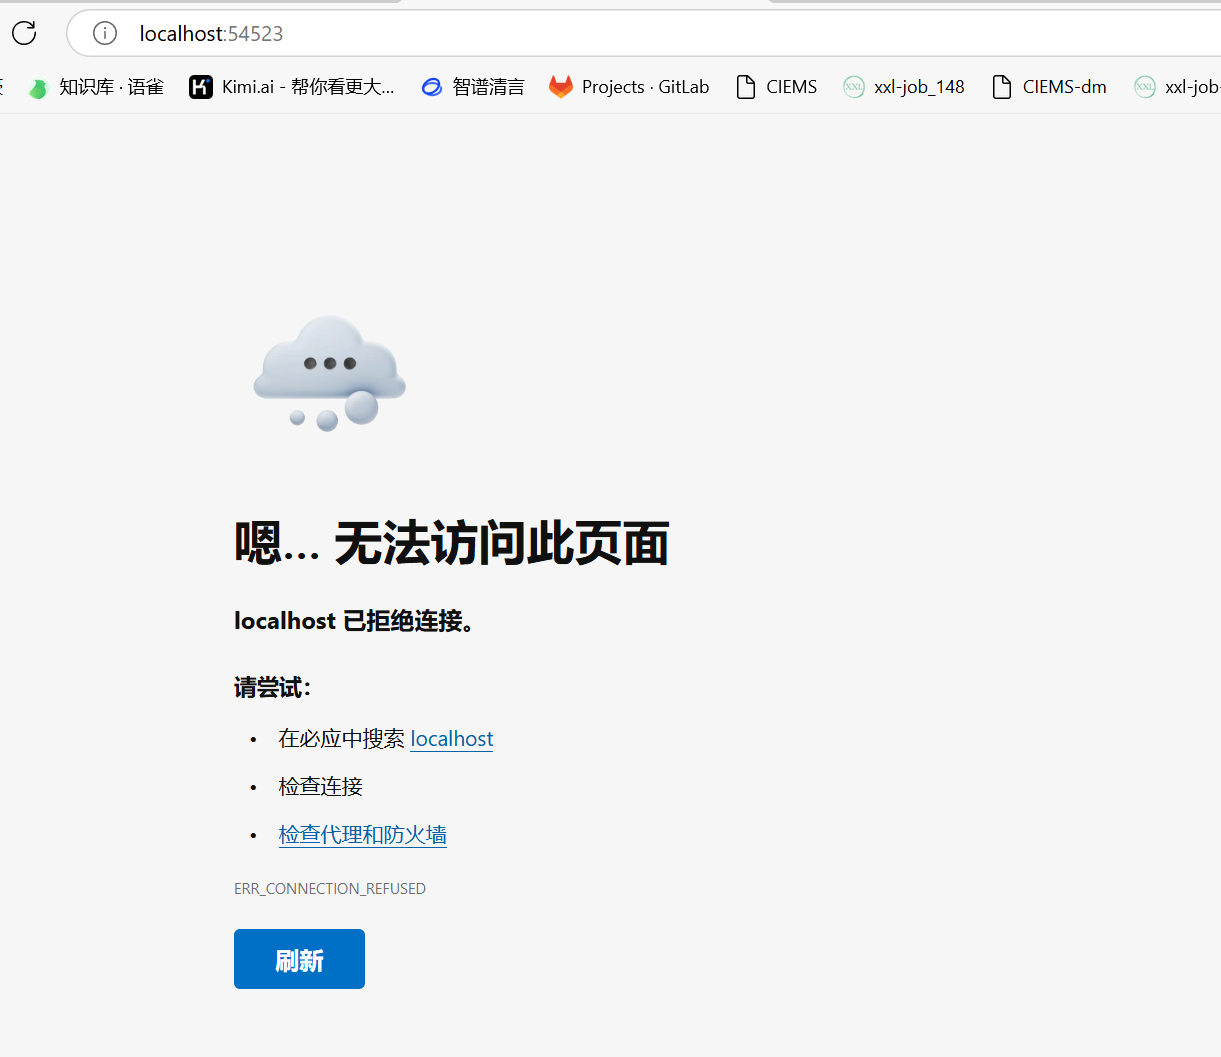Viewport: 1221px width, 1057px height.
Task: Click the xxl-job_148 bookmark favicon
Action: pos(853,87)
